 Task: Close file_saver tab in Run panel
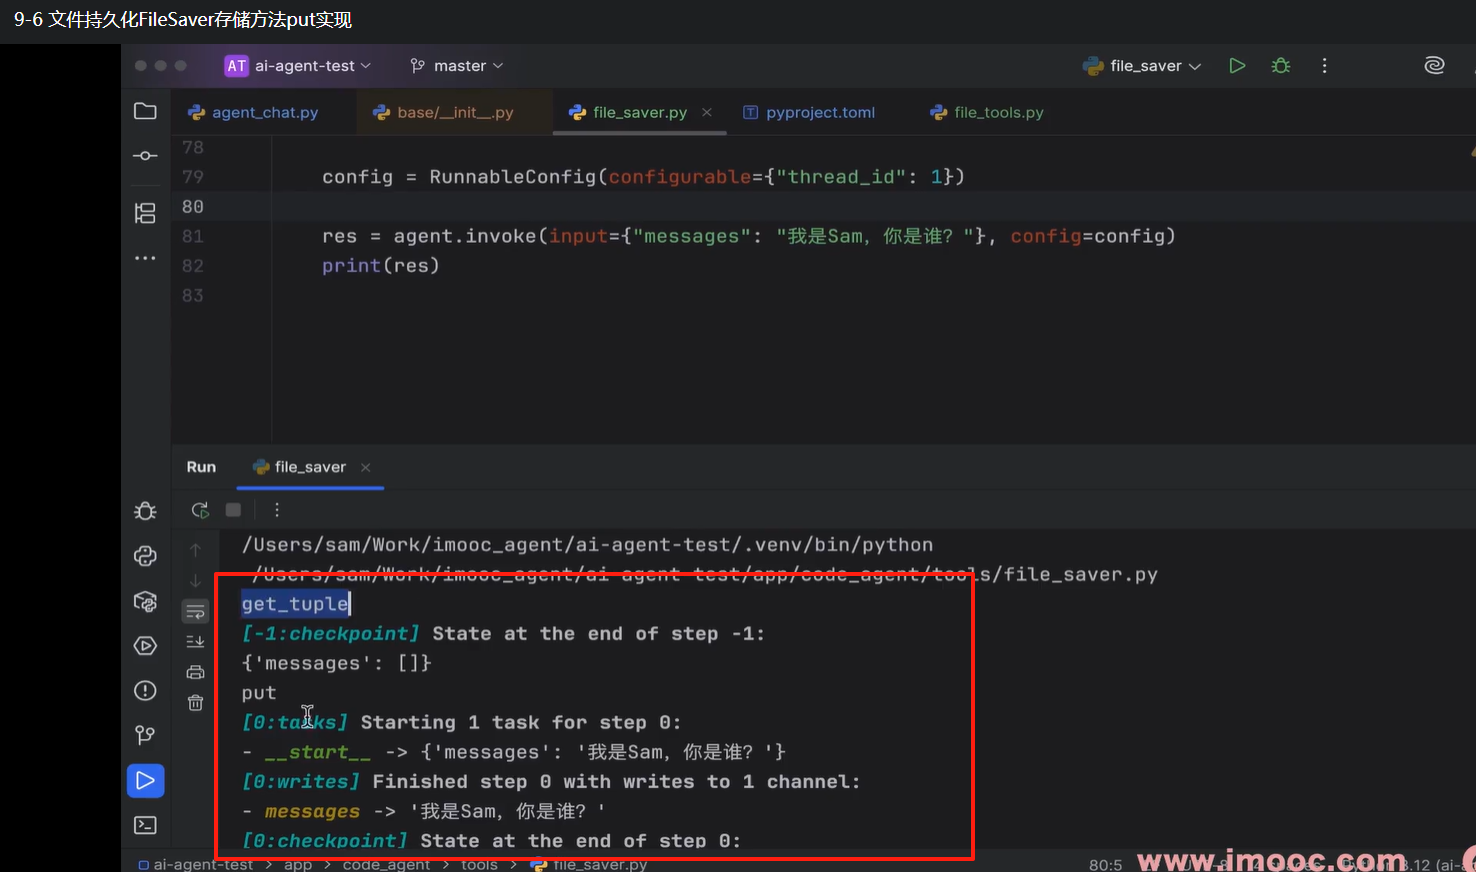coord(366,467)
